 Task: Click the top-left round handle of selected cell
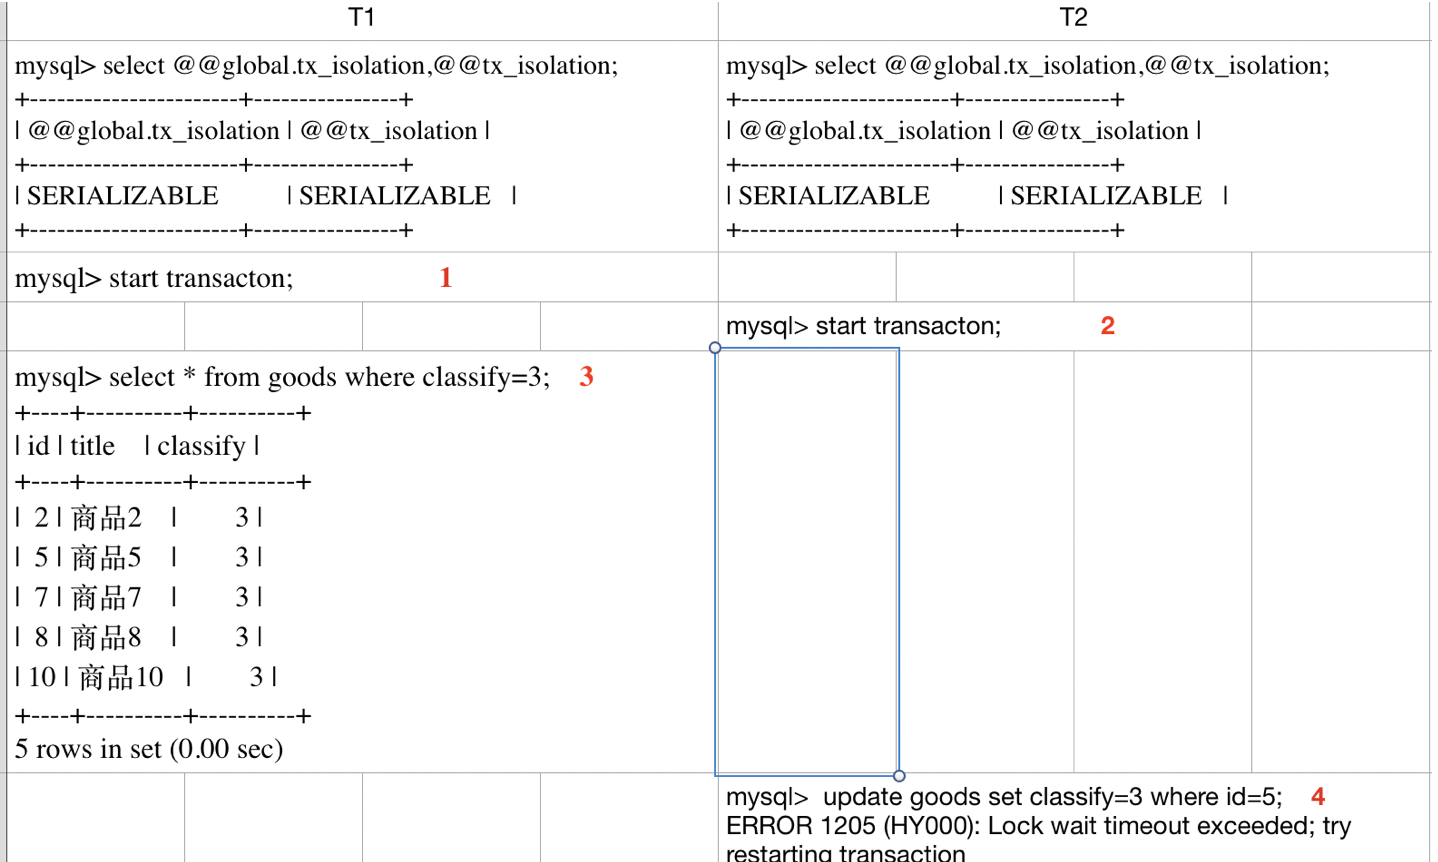point(715,348)
